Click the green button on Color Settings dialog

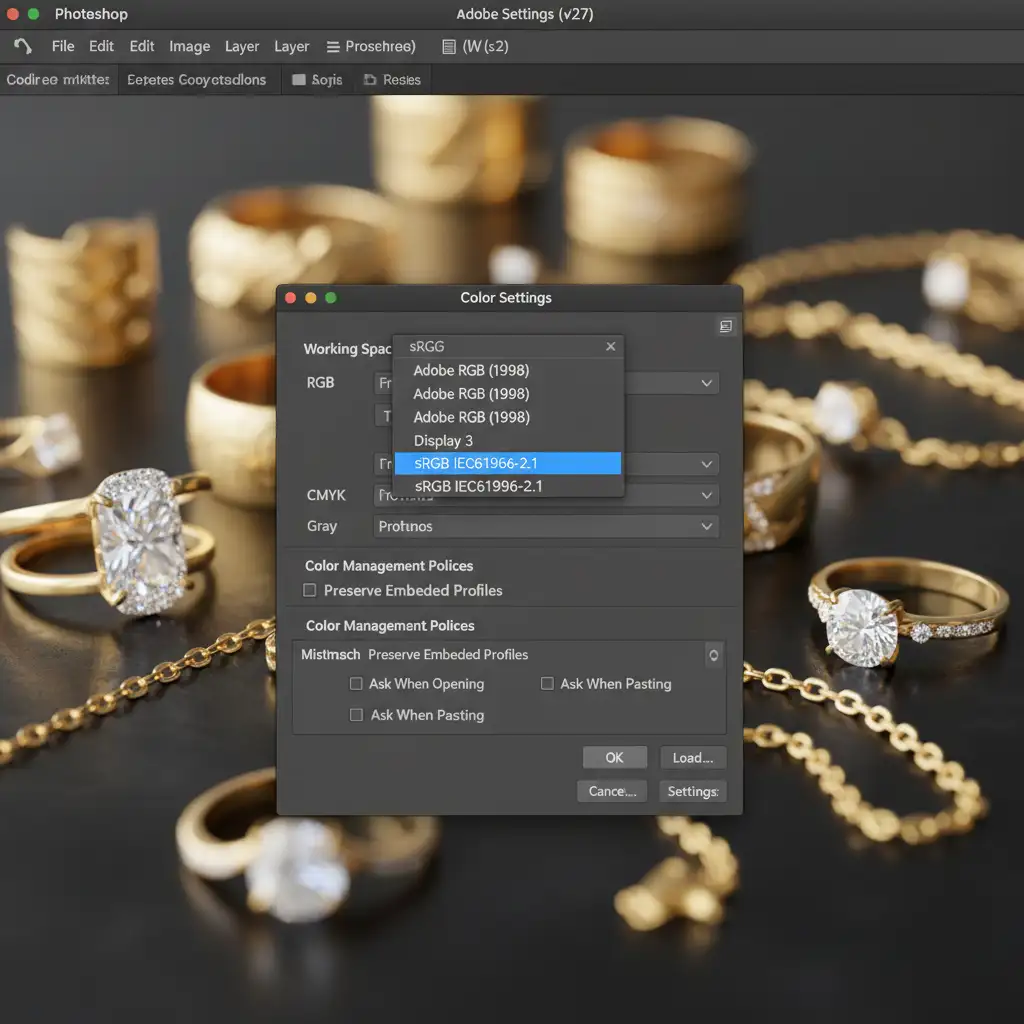pos(331,298)
